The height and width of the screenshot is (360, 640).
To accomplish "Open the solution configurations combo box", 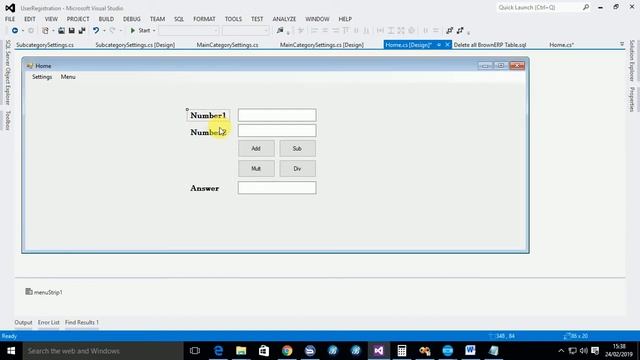I will (189, 31).
